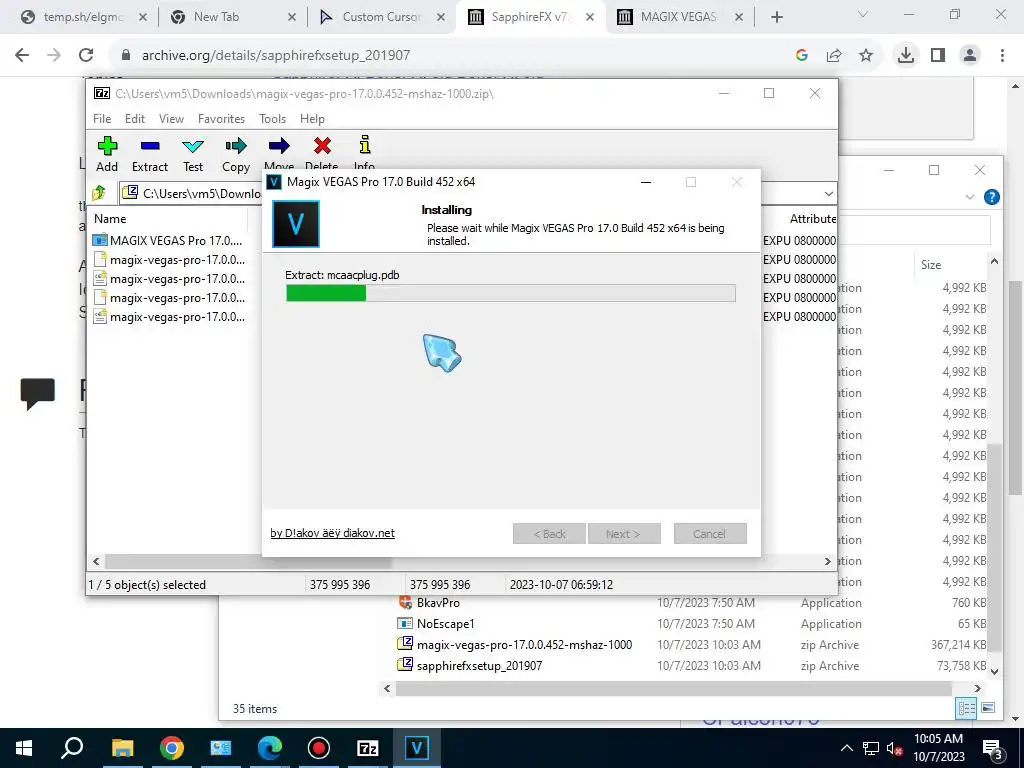Open the red record app on taskbar
The image size is (1024, 768).
coord(319,748)
